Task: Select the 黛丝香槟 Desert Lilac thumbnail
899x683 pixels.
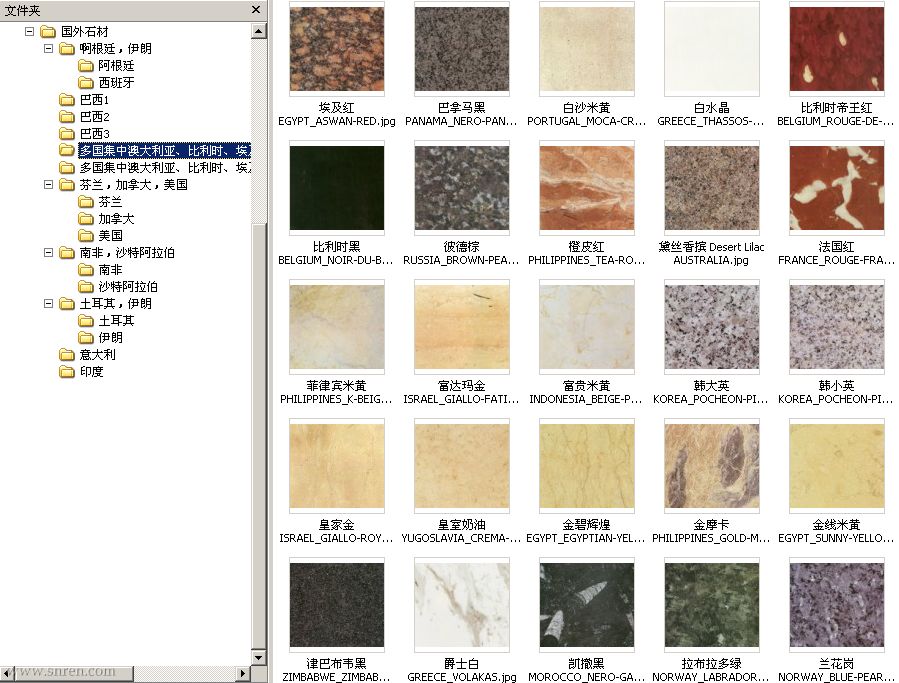Action: (712, 188)
